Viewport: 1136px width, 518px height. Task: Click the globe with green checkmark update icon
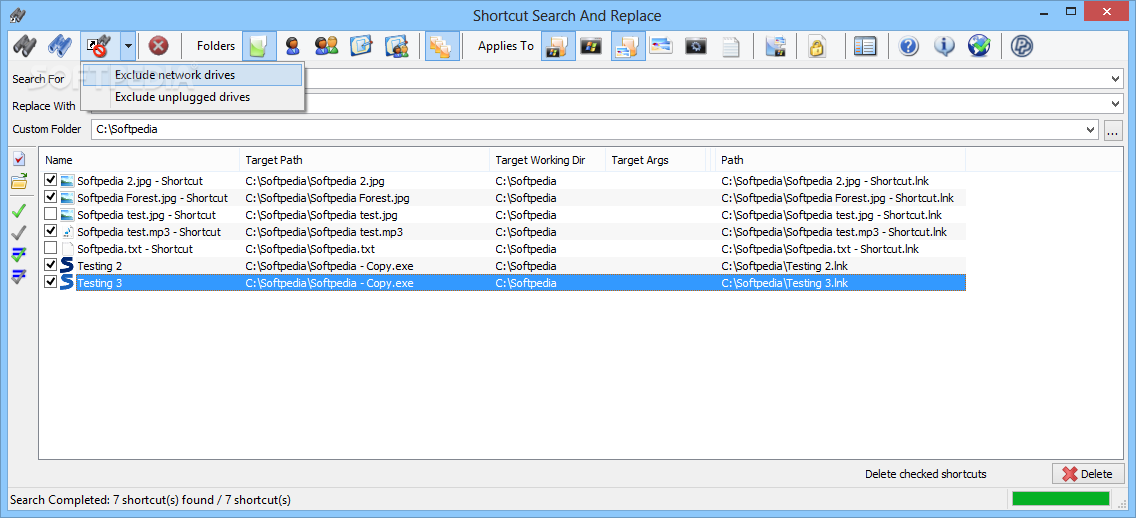979,46
